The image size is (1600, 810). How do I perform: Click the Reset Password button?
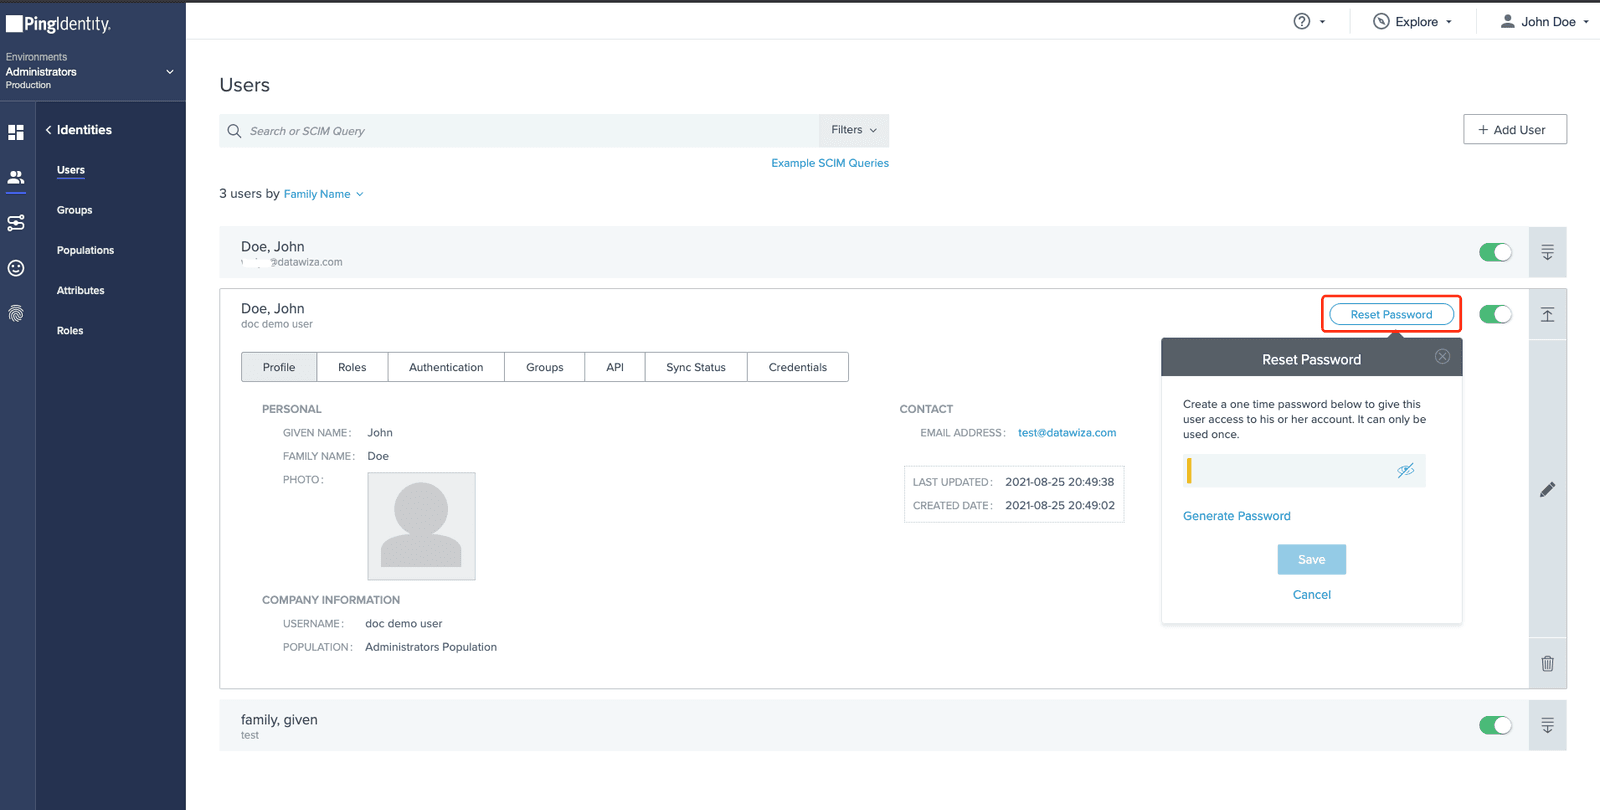1391,314
